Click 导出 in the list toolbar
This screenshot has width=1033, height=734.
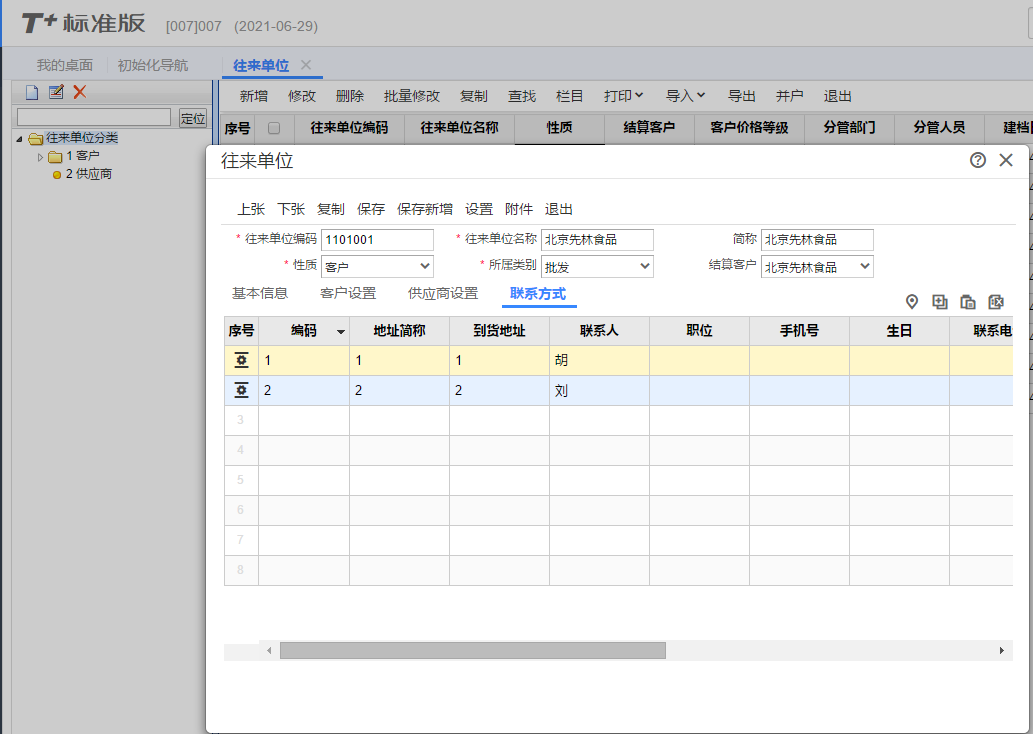(x=741, y=96)
